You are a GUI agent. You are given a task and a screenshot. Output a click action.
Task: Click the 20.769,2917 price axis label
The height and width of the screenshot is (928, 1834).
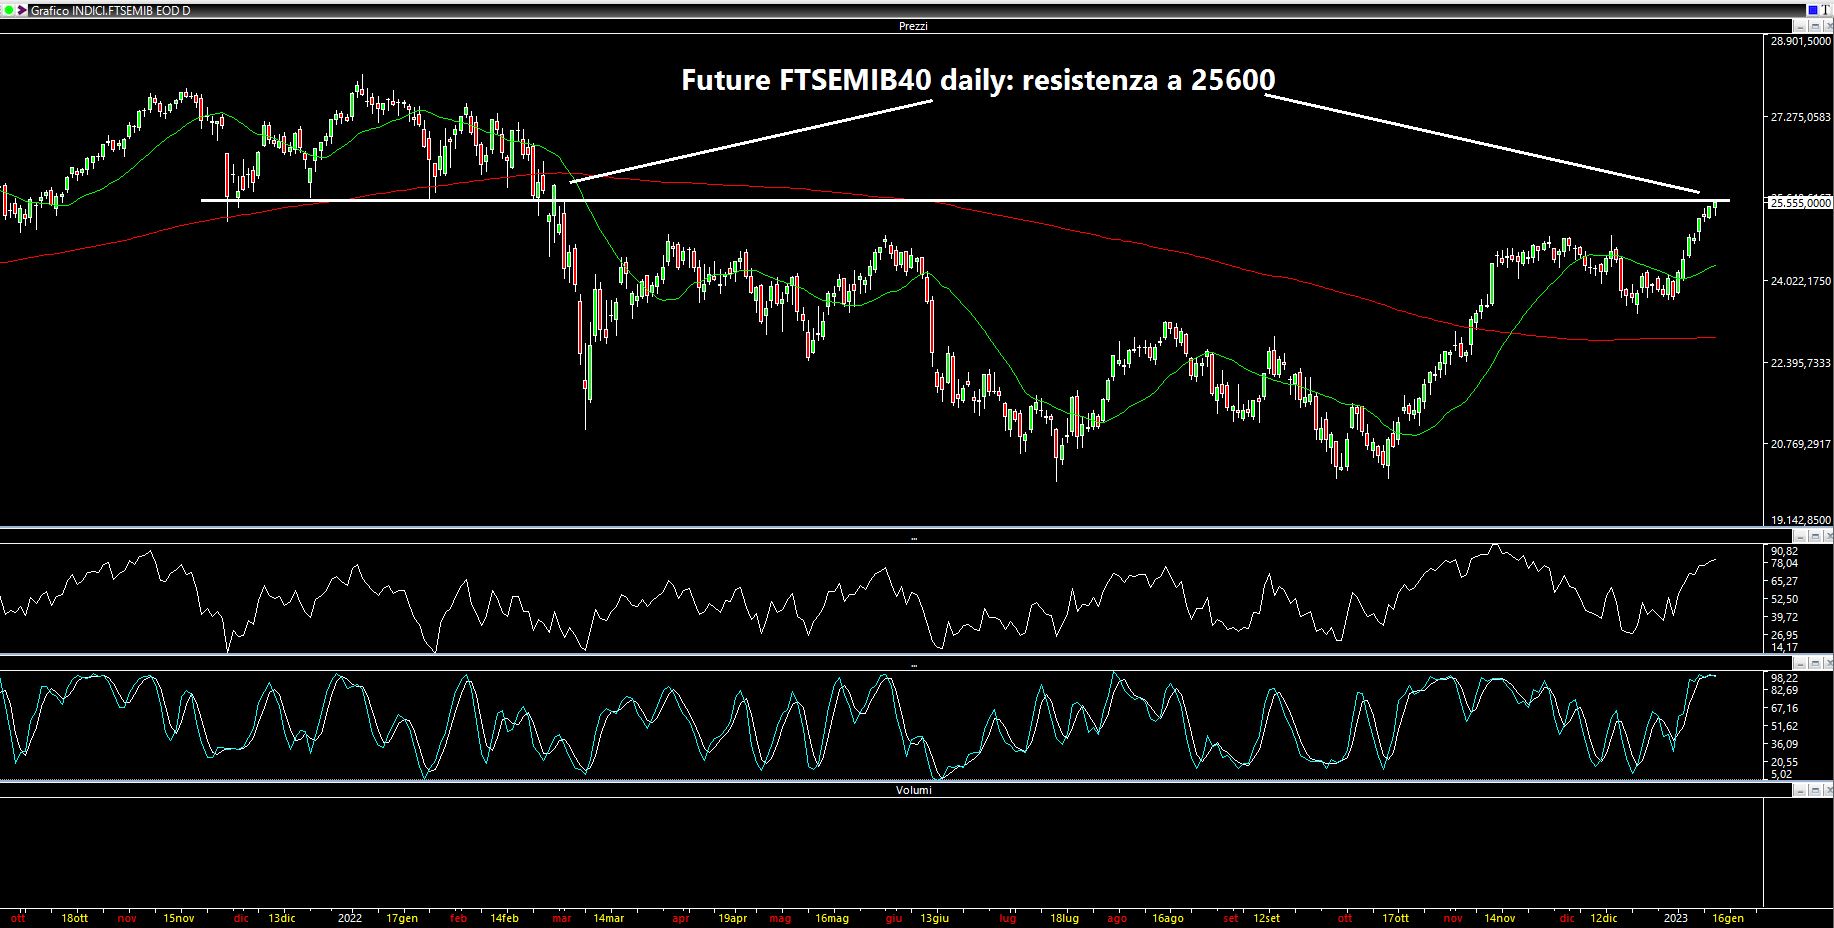[1801, 444]
